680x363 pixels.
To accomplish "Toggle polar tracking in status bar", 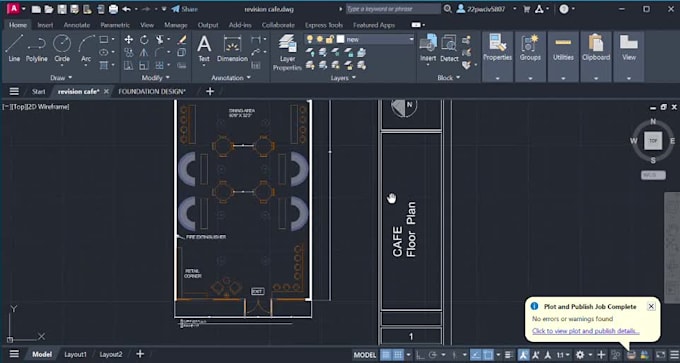I will point(432,355).
